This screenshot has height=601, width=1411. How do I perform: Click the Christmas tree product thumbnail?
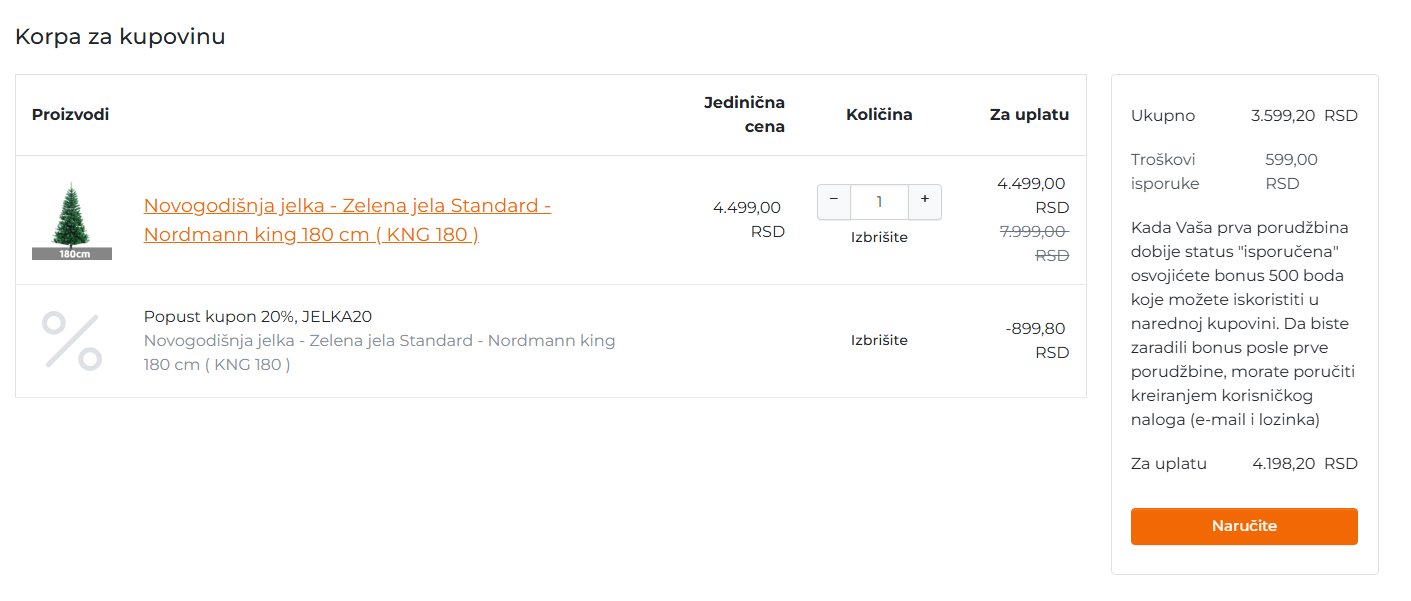tap(72, 220)
